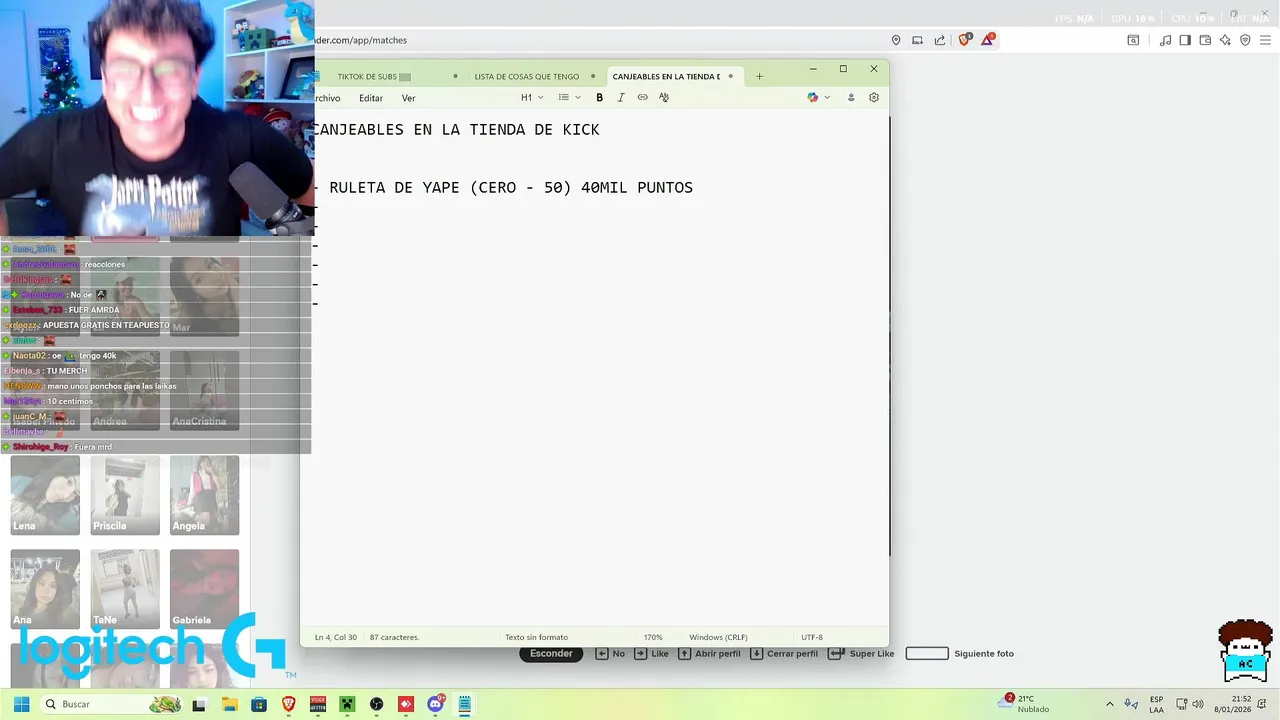Click the 170% zoom level in the status bar

(653, 637)
